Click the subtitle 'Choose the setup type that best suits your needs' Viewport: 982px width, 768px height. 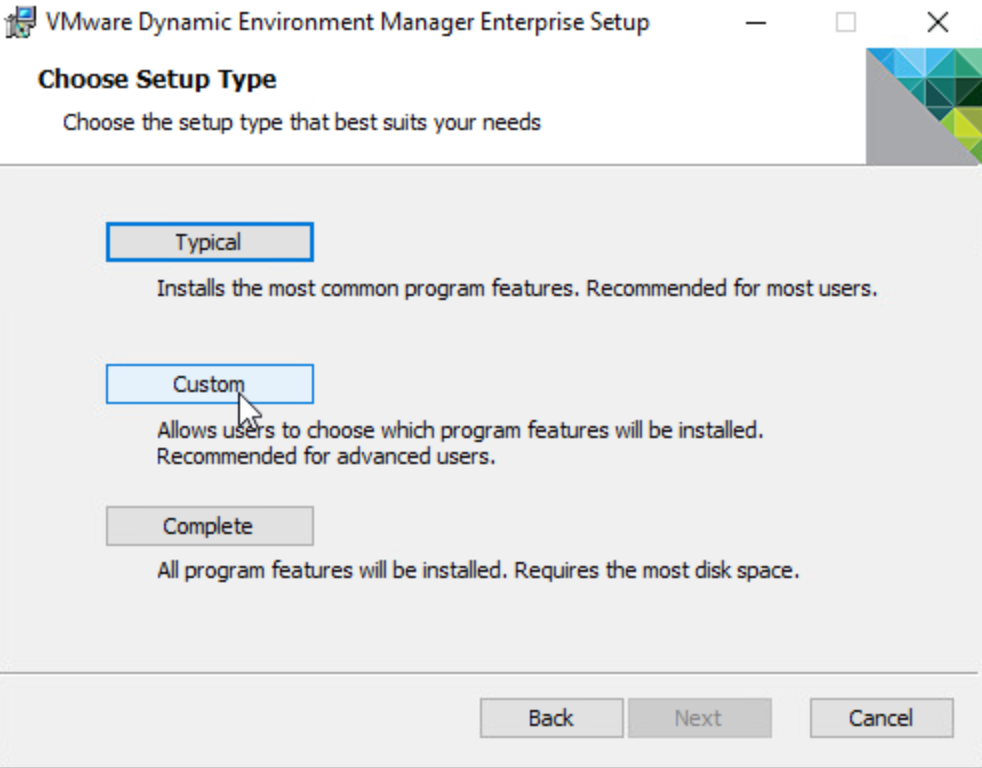[301, 122]
